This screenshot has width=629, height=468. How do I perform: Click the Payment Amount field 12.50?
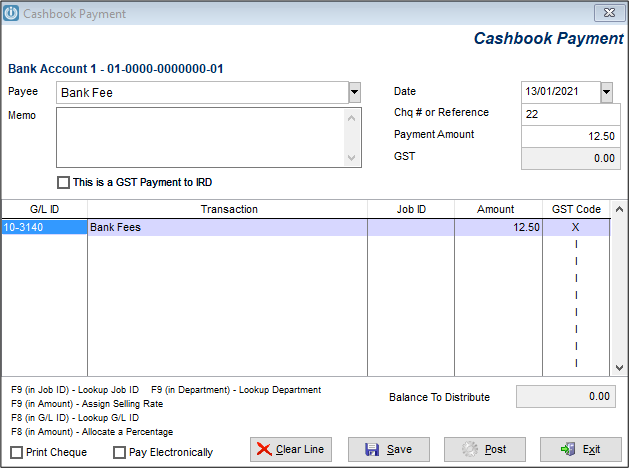coord(571,136)
